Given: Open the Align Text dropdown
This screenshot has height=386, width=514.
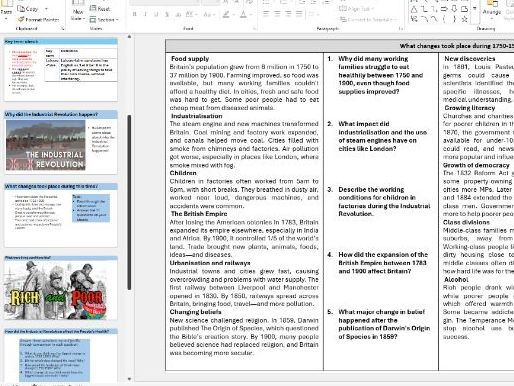Looking at the screenshot, I should (357, 9).
